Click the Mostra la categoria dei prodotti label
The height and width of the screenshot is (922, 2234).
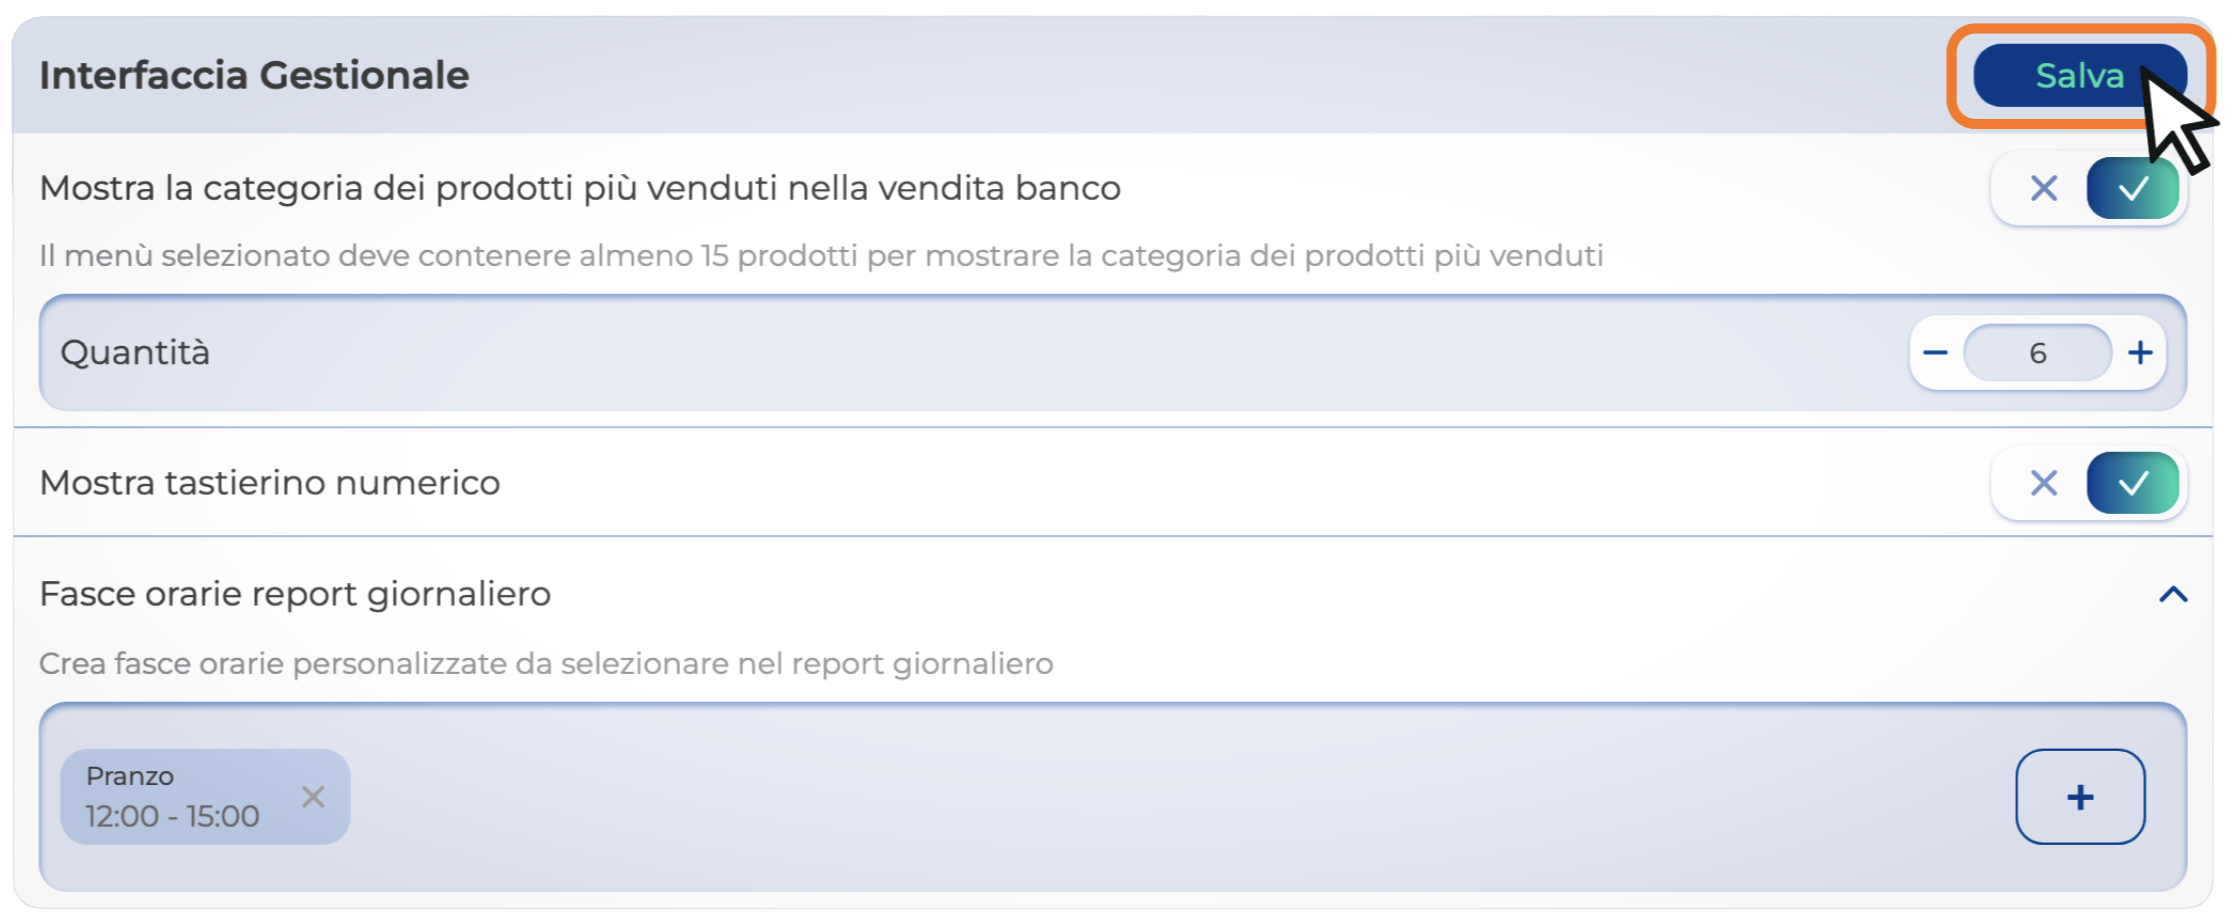point(580,188)
